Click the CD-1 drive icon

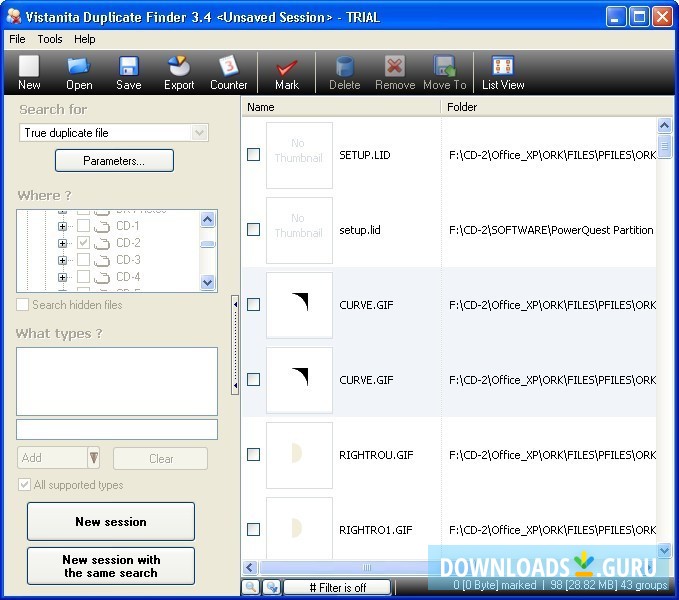pyautogui.click(x=102, y=226)
